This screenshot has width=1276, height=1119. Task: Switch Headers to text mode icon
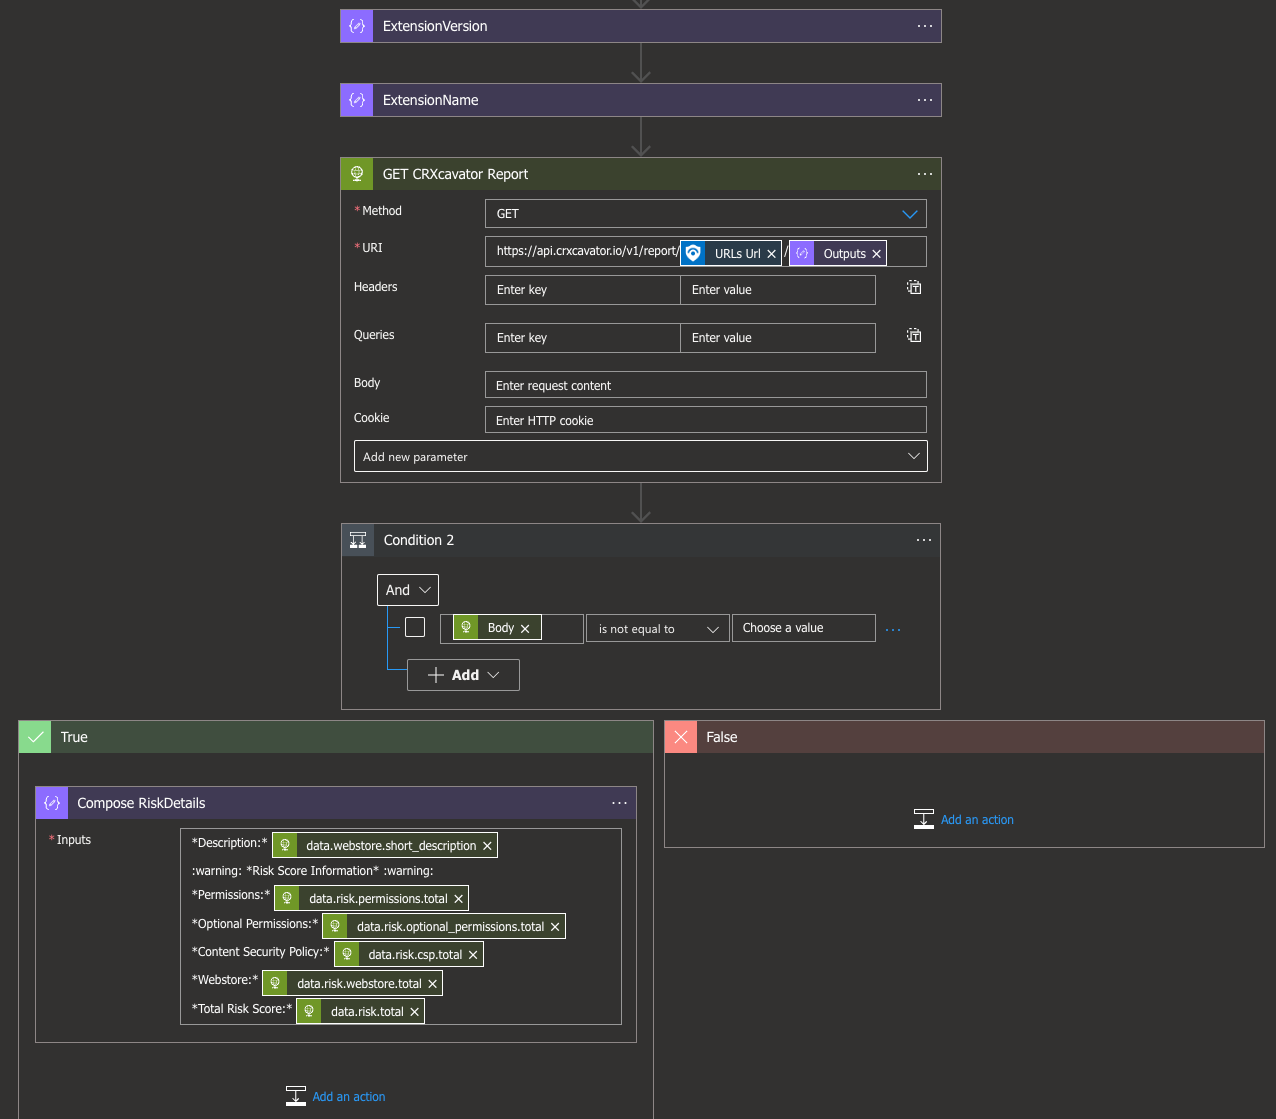[x=914, y=288]
